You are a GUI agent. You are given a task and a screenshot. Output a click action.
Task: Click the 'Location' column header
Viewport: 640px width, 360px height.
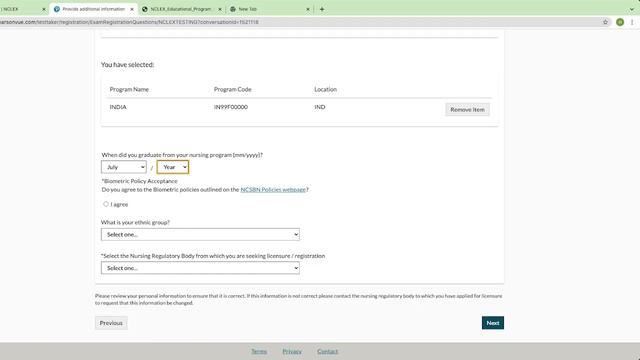325,89
